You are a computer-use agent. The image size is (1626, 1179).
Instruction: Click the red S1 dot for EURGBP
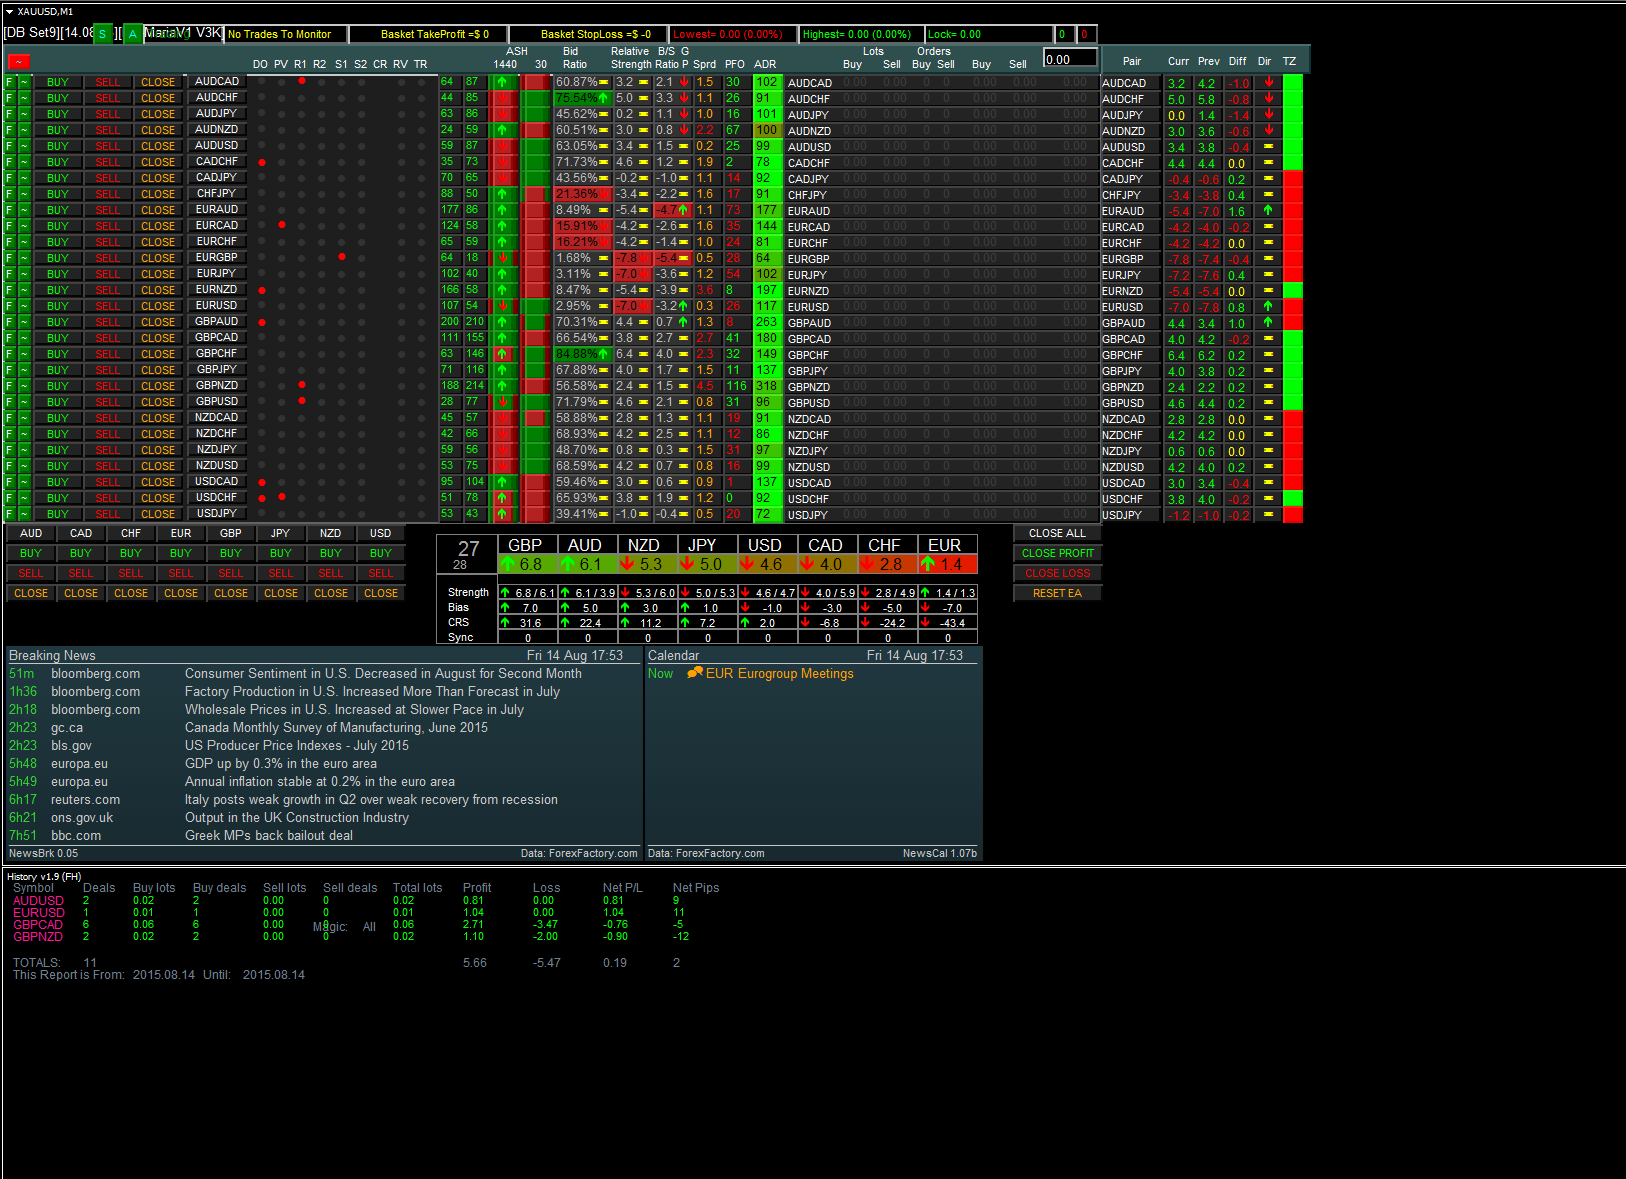point(342,257)
